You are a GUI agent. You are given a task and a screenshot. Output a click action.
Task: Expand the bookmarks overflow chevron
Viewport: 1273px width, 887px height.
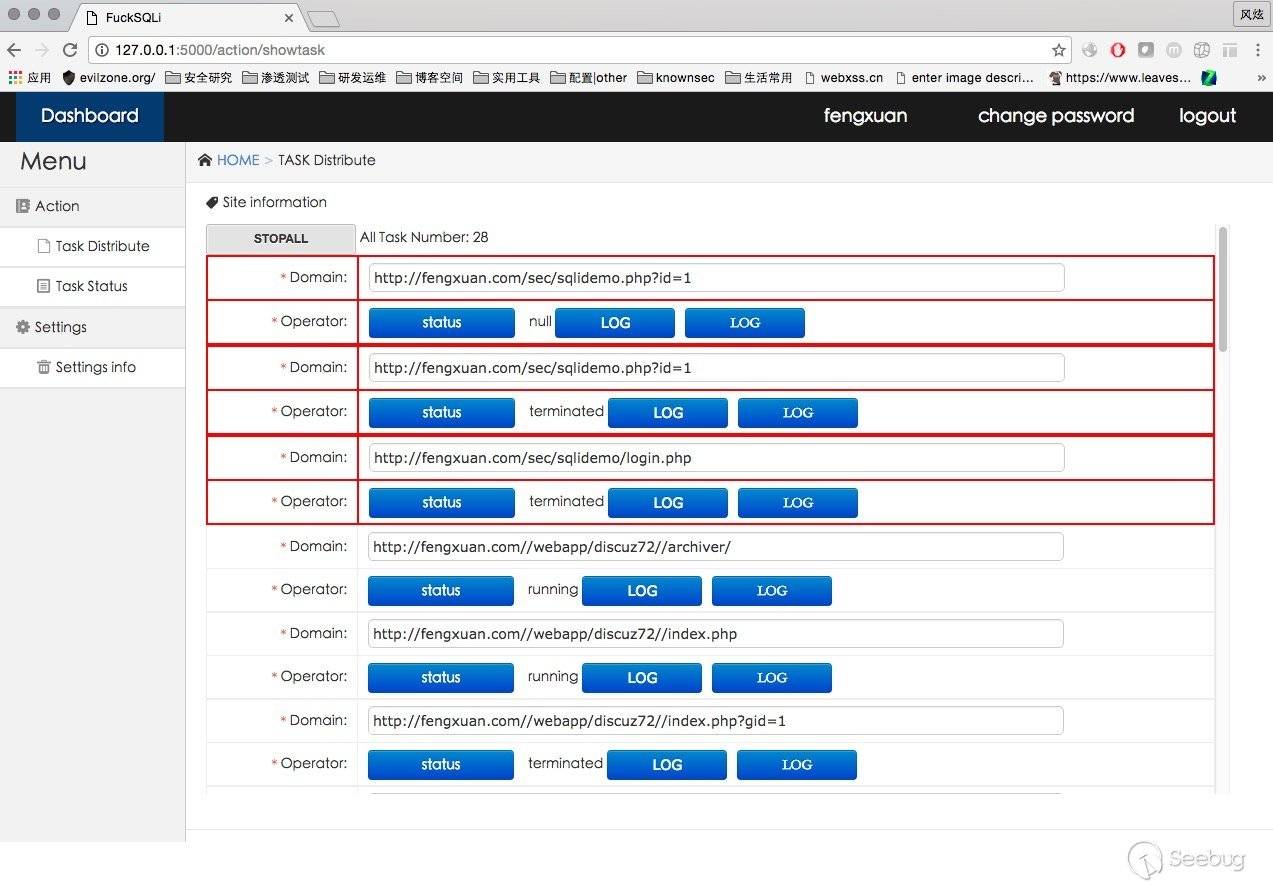click(x=1261, y=77)
